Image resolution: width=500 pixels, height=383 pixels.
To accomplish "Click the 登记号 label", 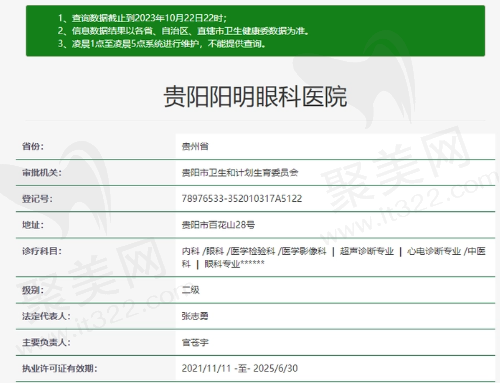I will tap(37, 199).
